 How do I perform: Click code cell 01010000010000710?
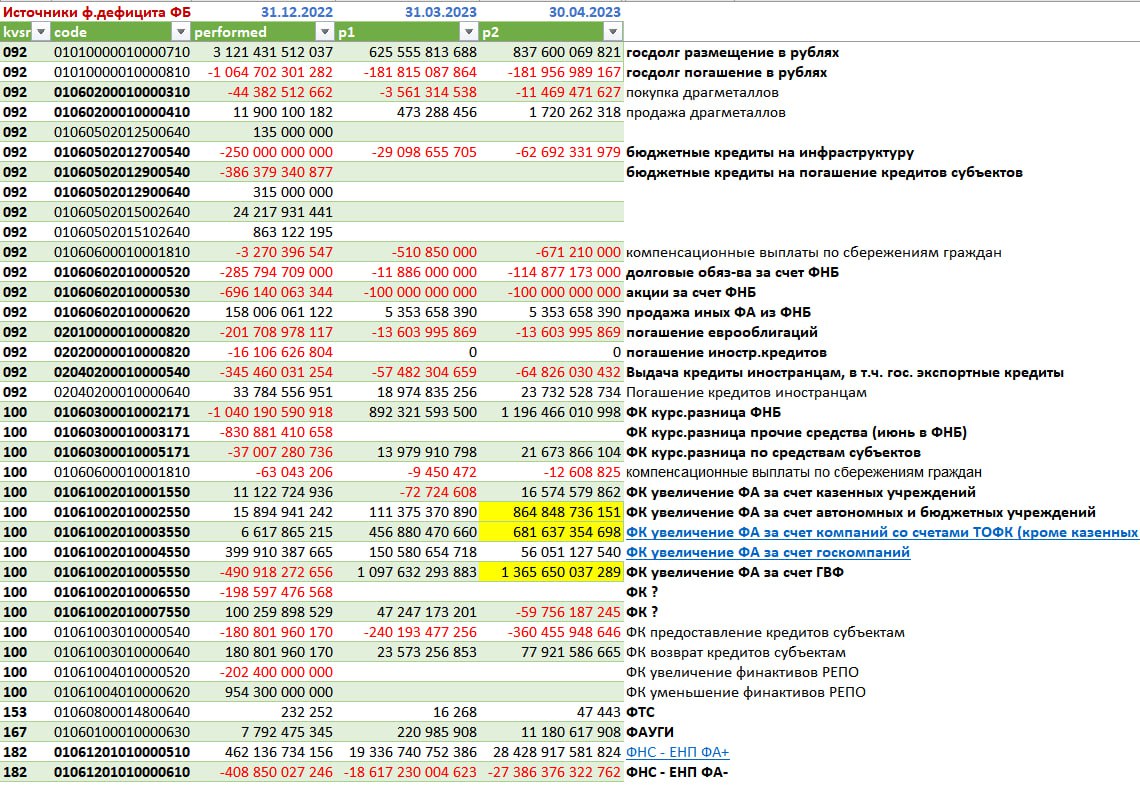[121, 52]
